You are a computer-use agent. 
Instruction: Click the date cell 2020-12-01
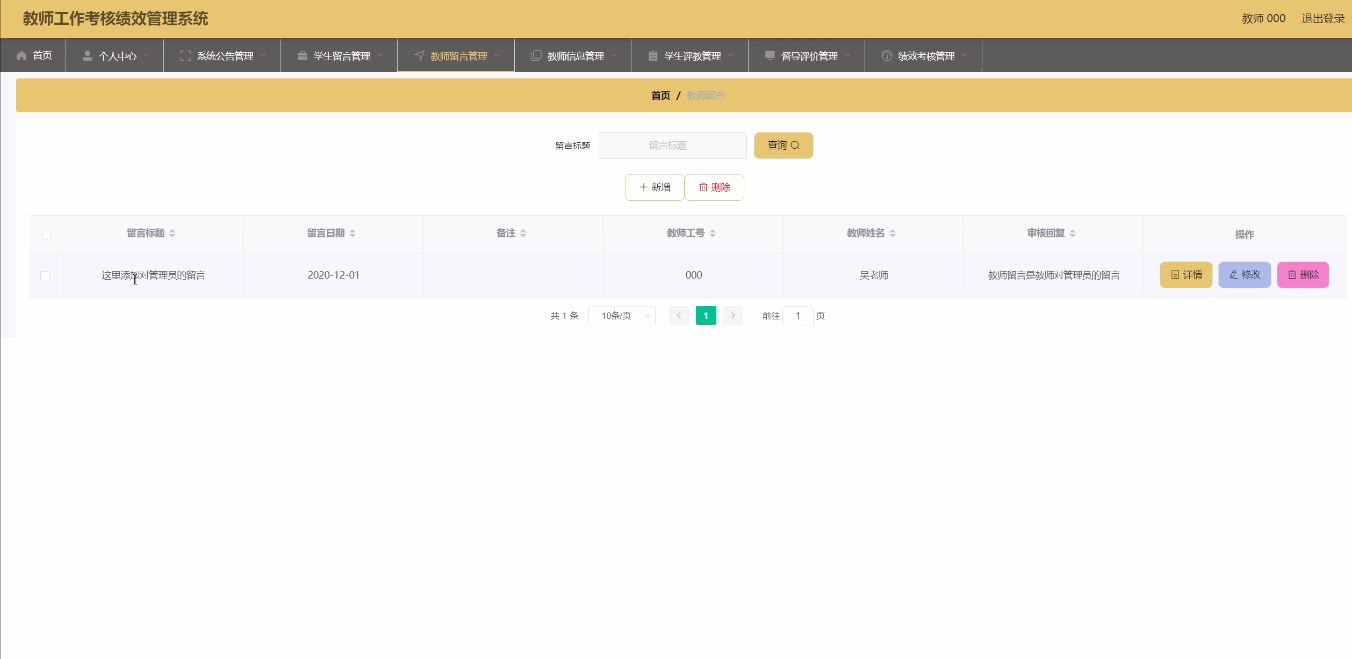(333, 275)
